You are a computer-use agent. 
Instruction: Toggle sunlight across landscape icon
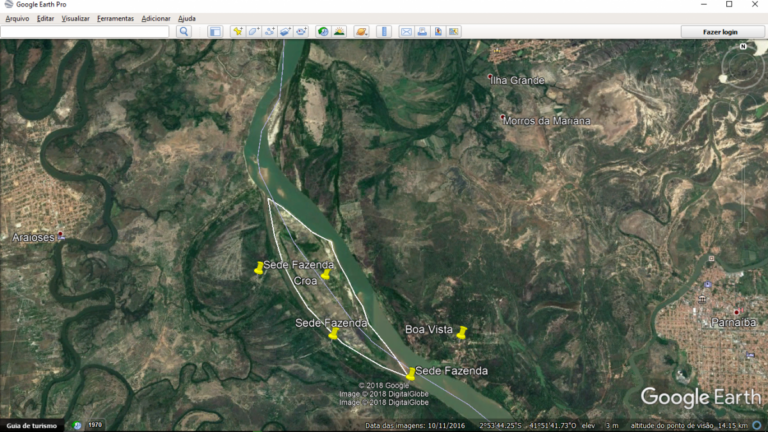(339, 32)
